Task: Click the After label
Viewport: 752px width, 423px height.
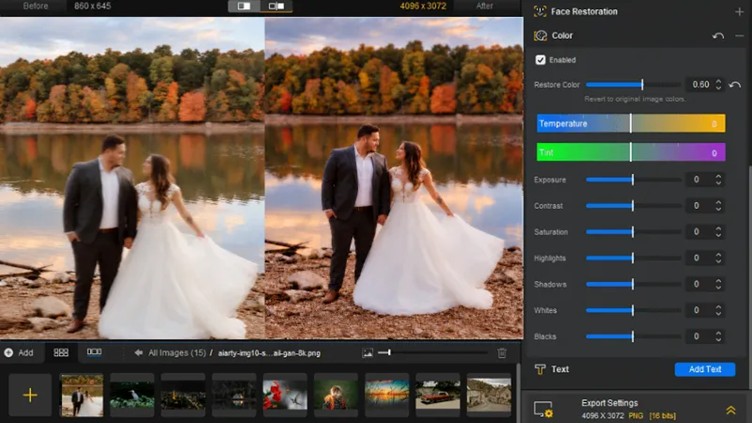Action: pyautogui.click(x=484, y=6)
